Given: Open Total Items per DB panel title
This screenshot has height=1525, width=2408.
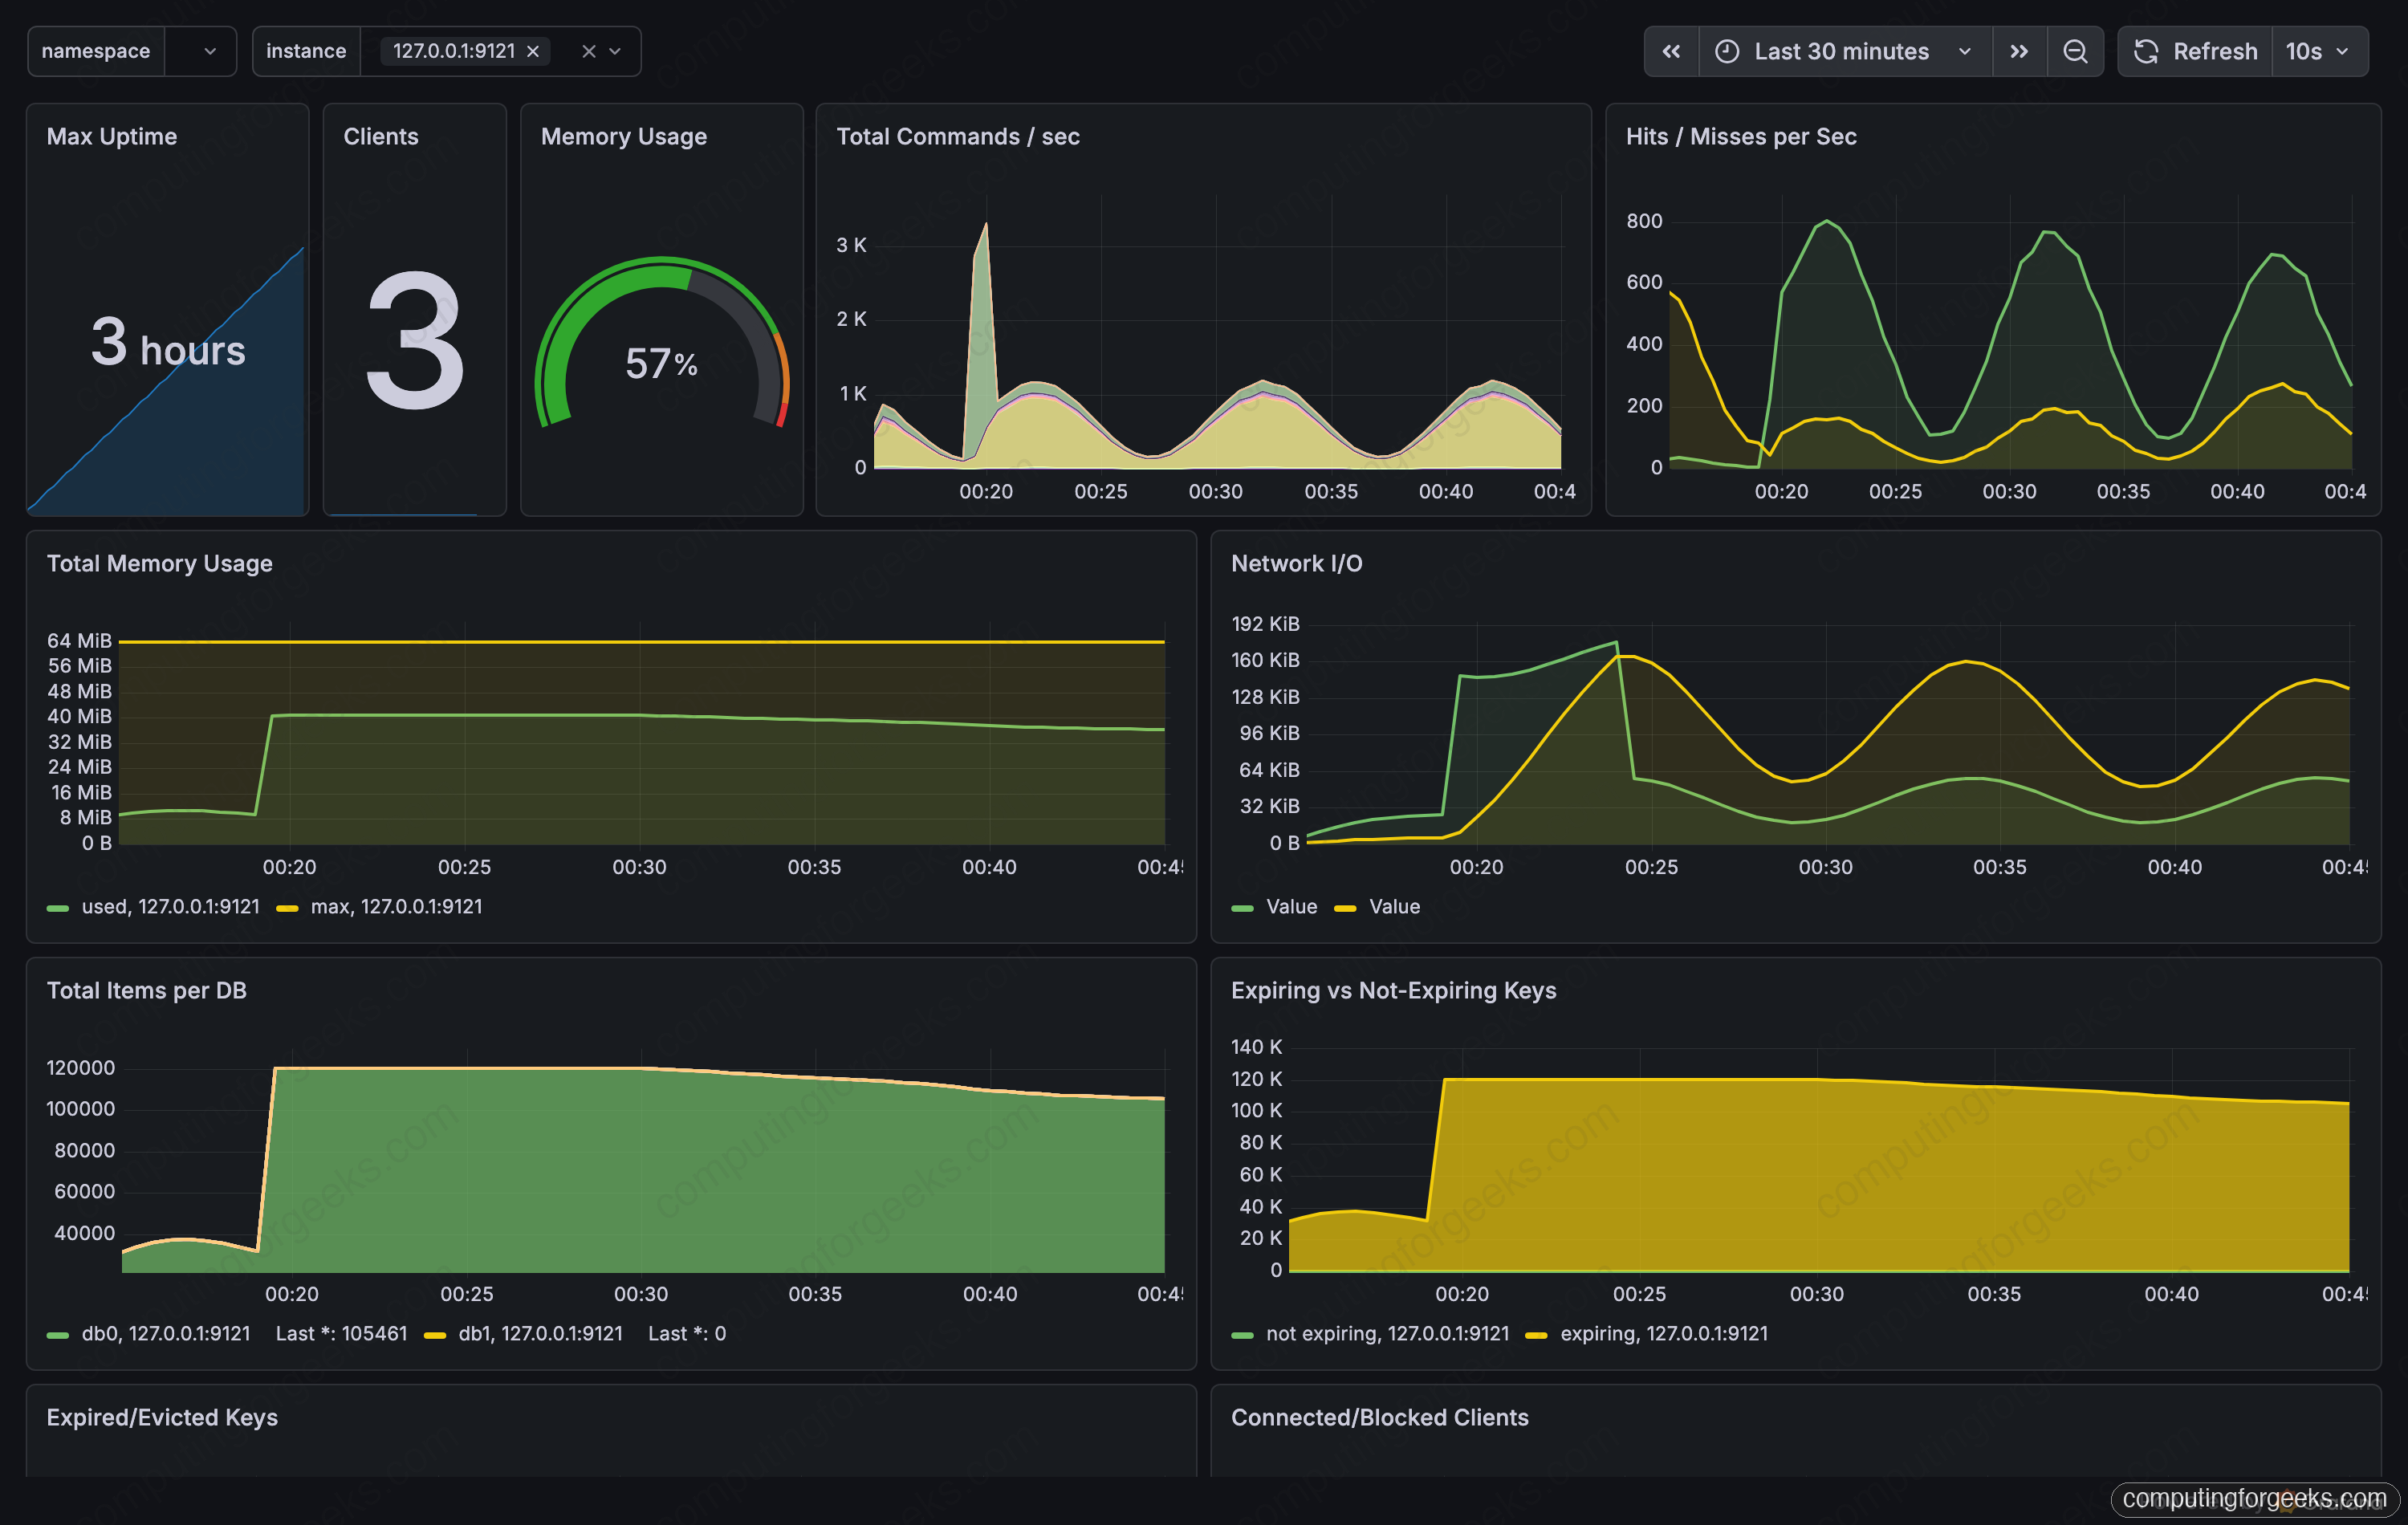Looking at the screenshot, I should 147,990.
